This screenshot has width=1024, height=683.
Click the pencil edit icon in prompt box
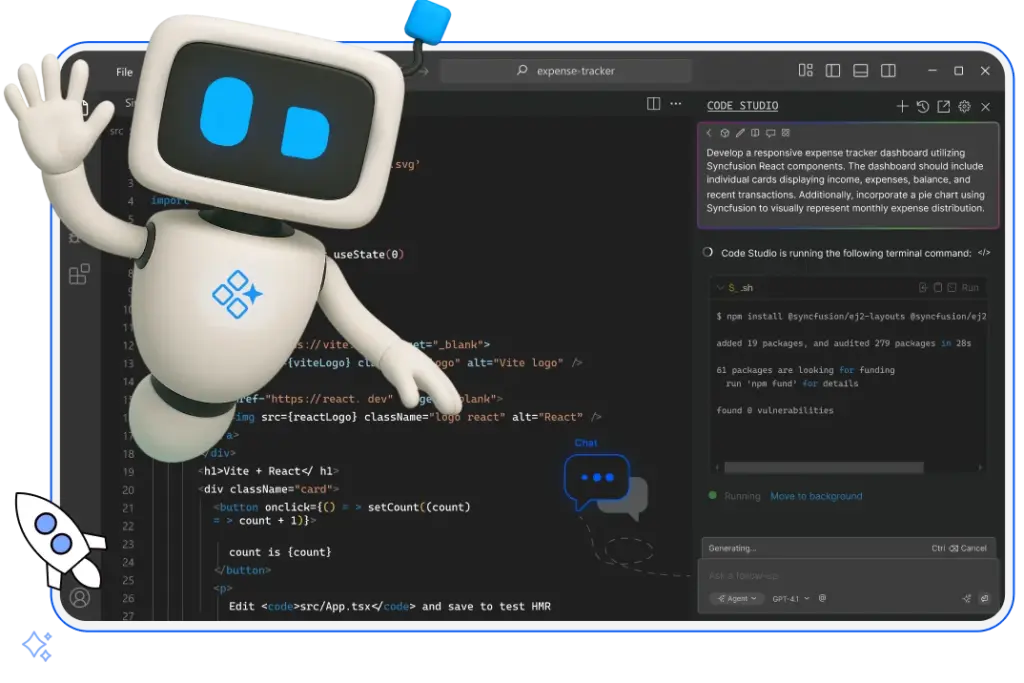pyautogui.click(x=740, y=133)
